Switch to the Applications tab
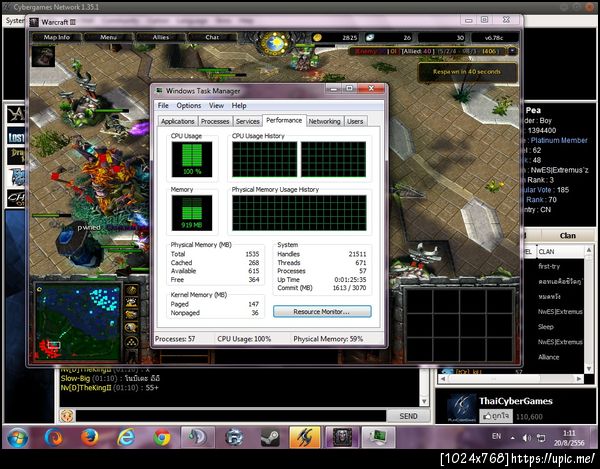The image size is (600, 469). click(178, 121)
